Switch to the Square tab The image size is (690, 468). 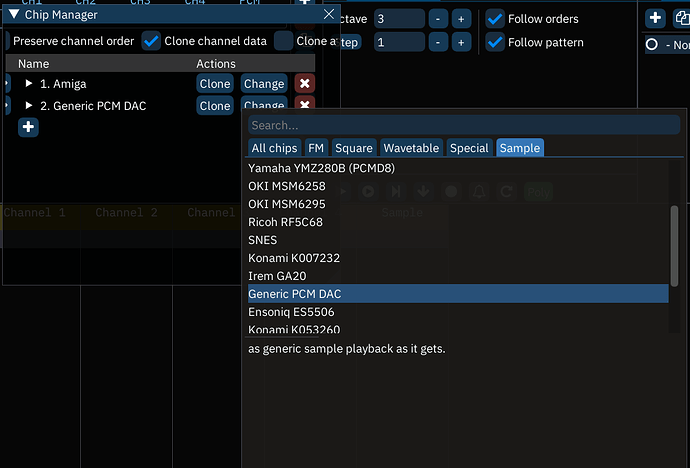coord(354,148)
